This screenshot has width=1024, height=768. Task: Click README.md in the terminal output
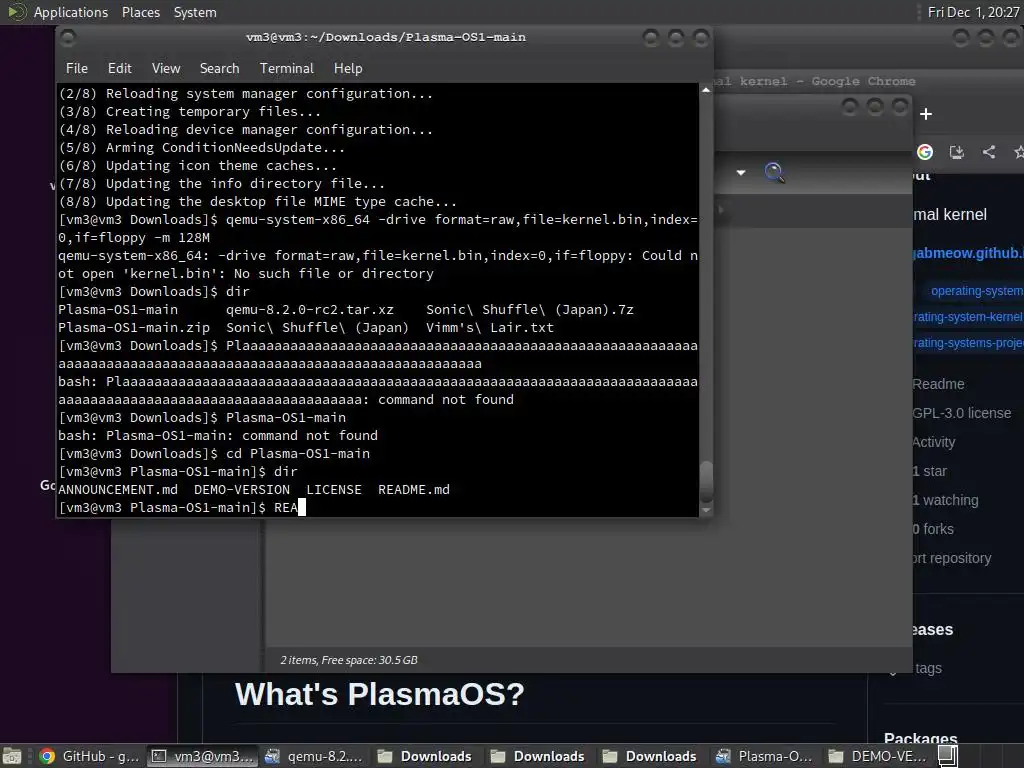tap(414, 490)
